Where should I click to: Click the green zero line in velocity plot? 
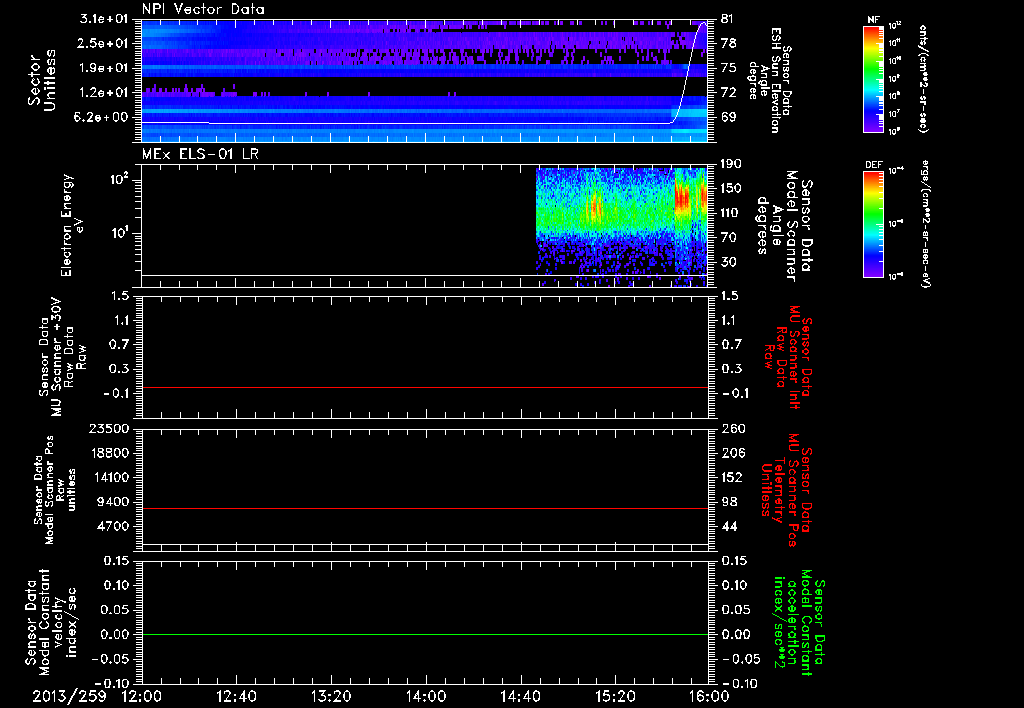coord(425,634)
